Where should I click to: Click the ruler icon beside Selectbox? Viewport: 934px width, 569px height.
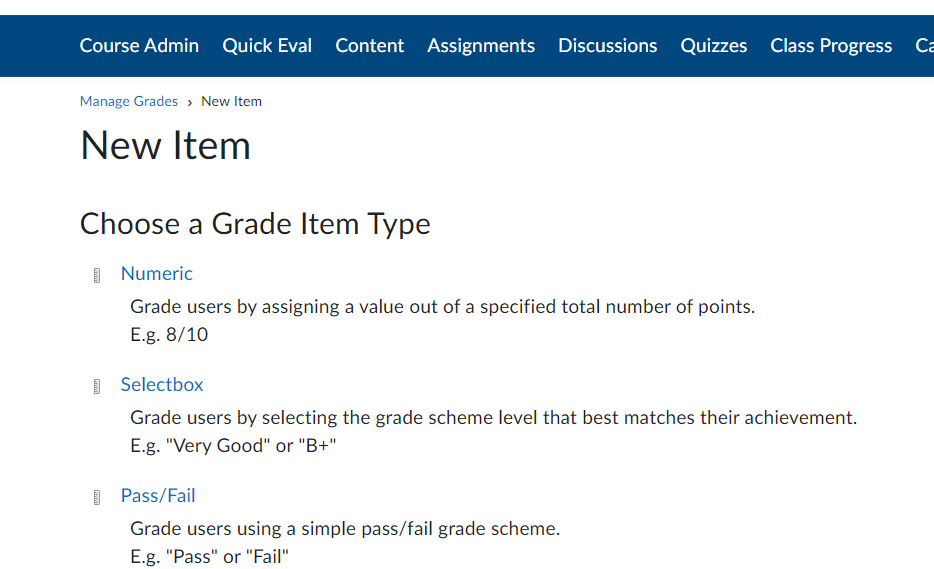point(97,387)
